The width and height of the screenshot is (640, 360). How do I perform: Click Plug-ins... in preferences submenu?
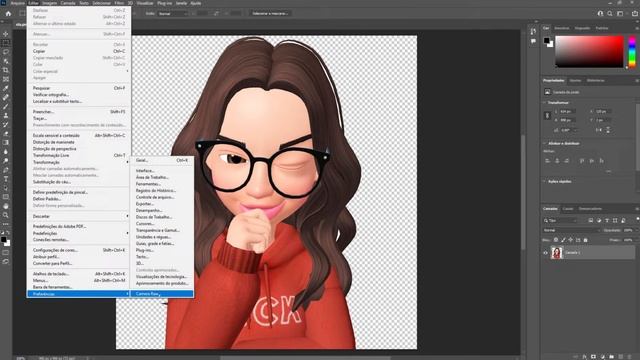[162, 250]
